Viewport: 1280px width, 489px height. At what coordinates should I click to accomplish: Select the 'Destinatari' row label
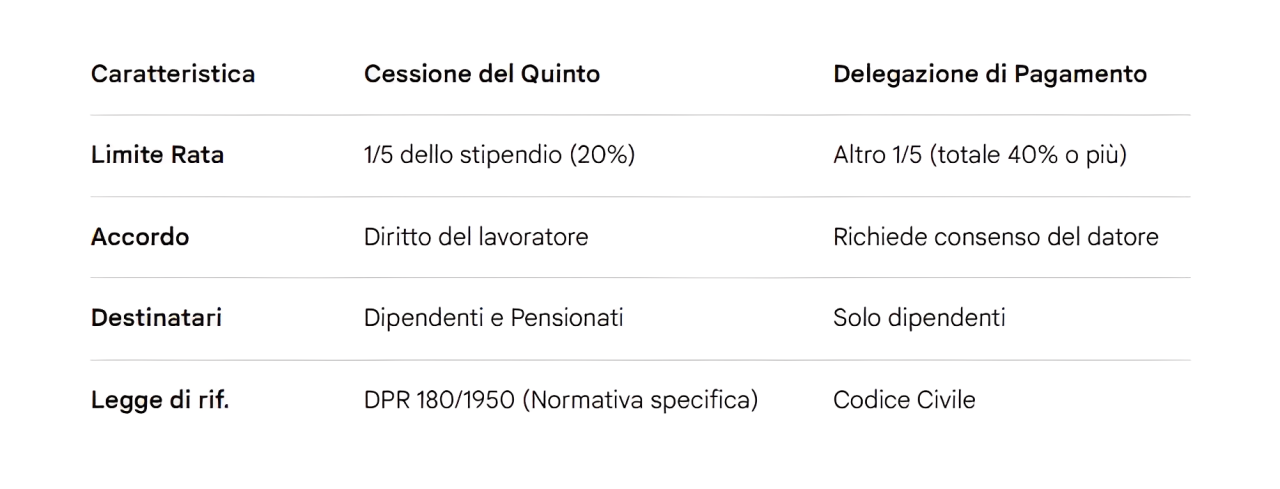pos(156,318)
